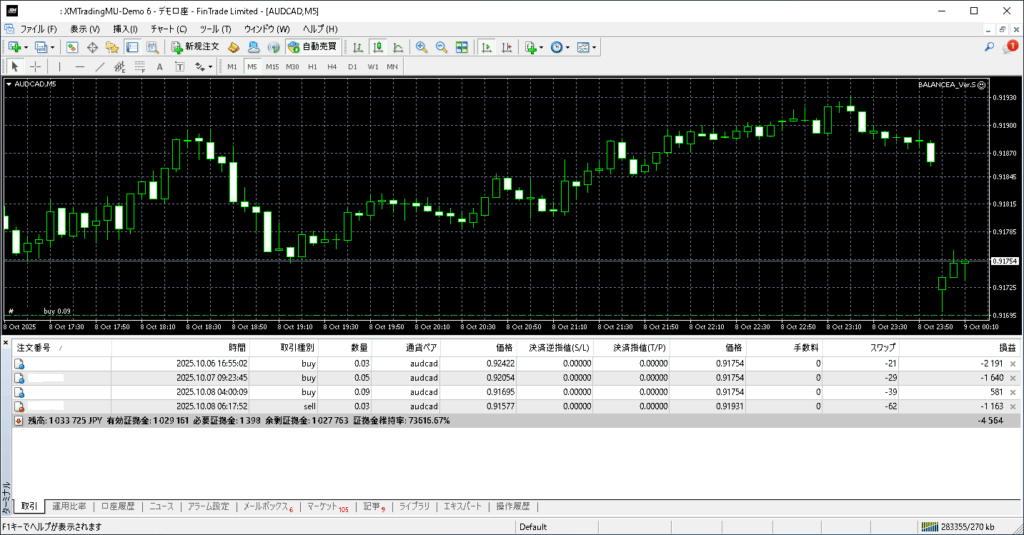
Task: Pick the text label tool (A)
Action: [x=160, y=67]
